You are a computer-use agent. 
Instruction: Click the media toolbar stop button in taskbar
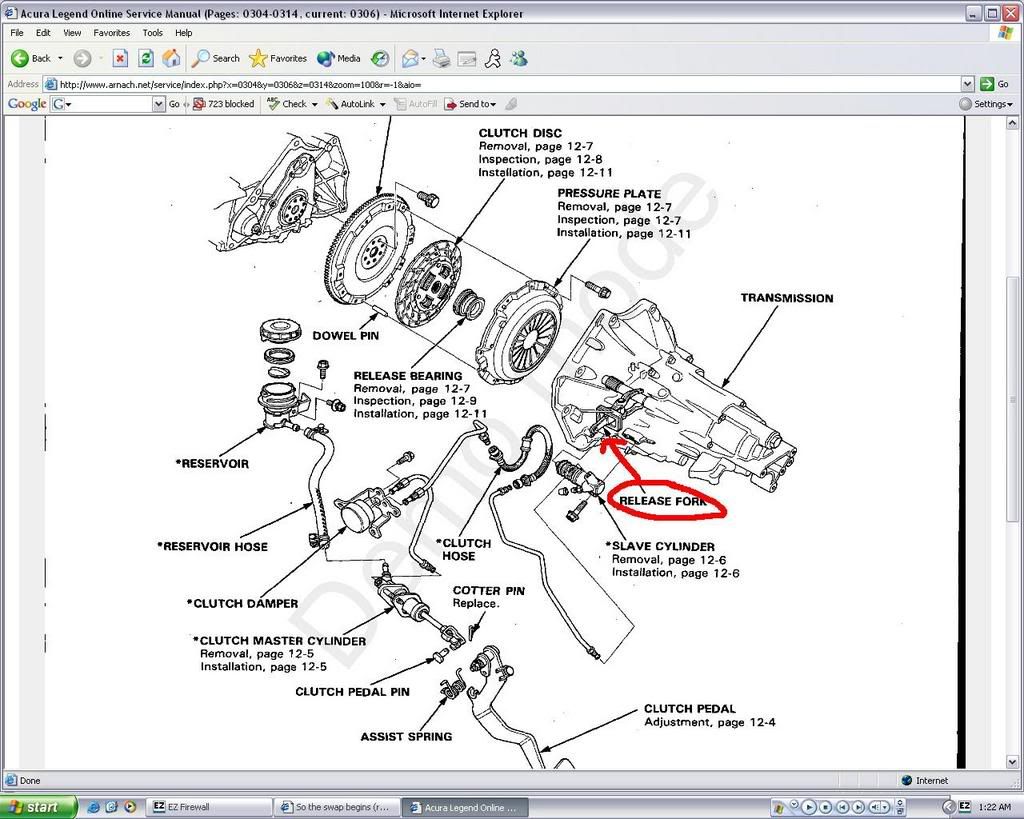pos(825,807)
